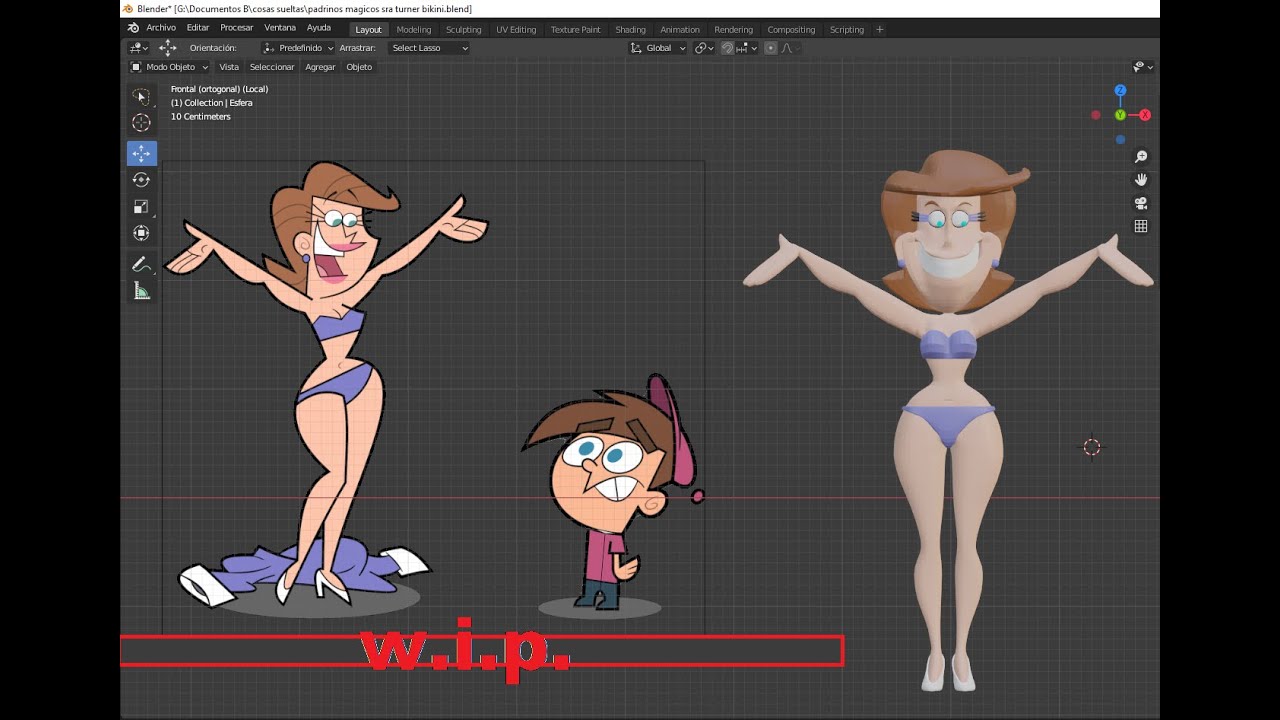Switch to the Compositing workspace tab
Screen dimensions: 1280x720
click(791, 29)
